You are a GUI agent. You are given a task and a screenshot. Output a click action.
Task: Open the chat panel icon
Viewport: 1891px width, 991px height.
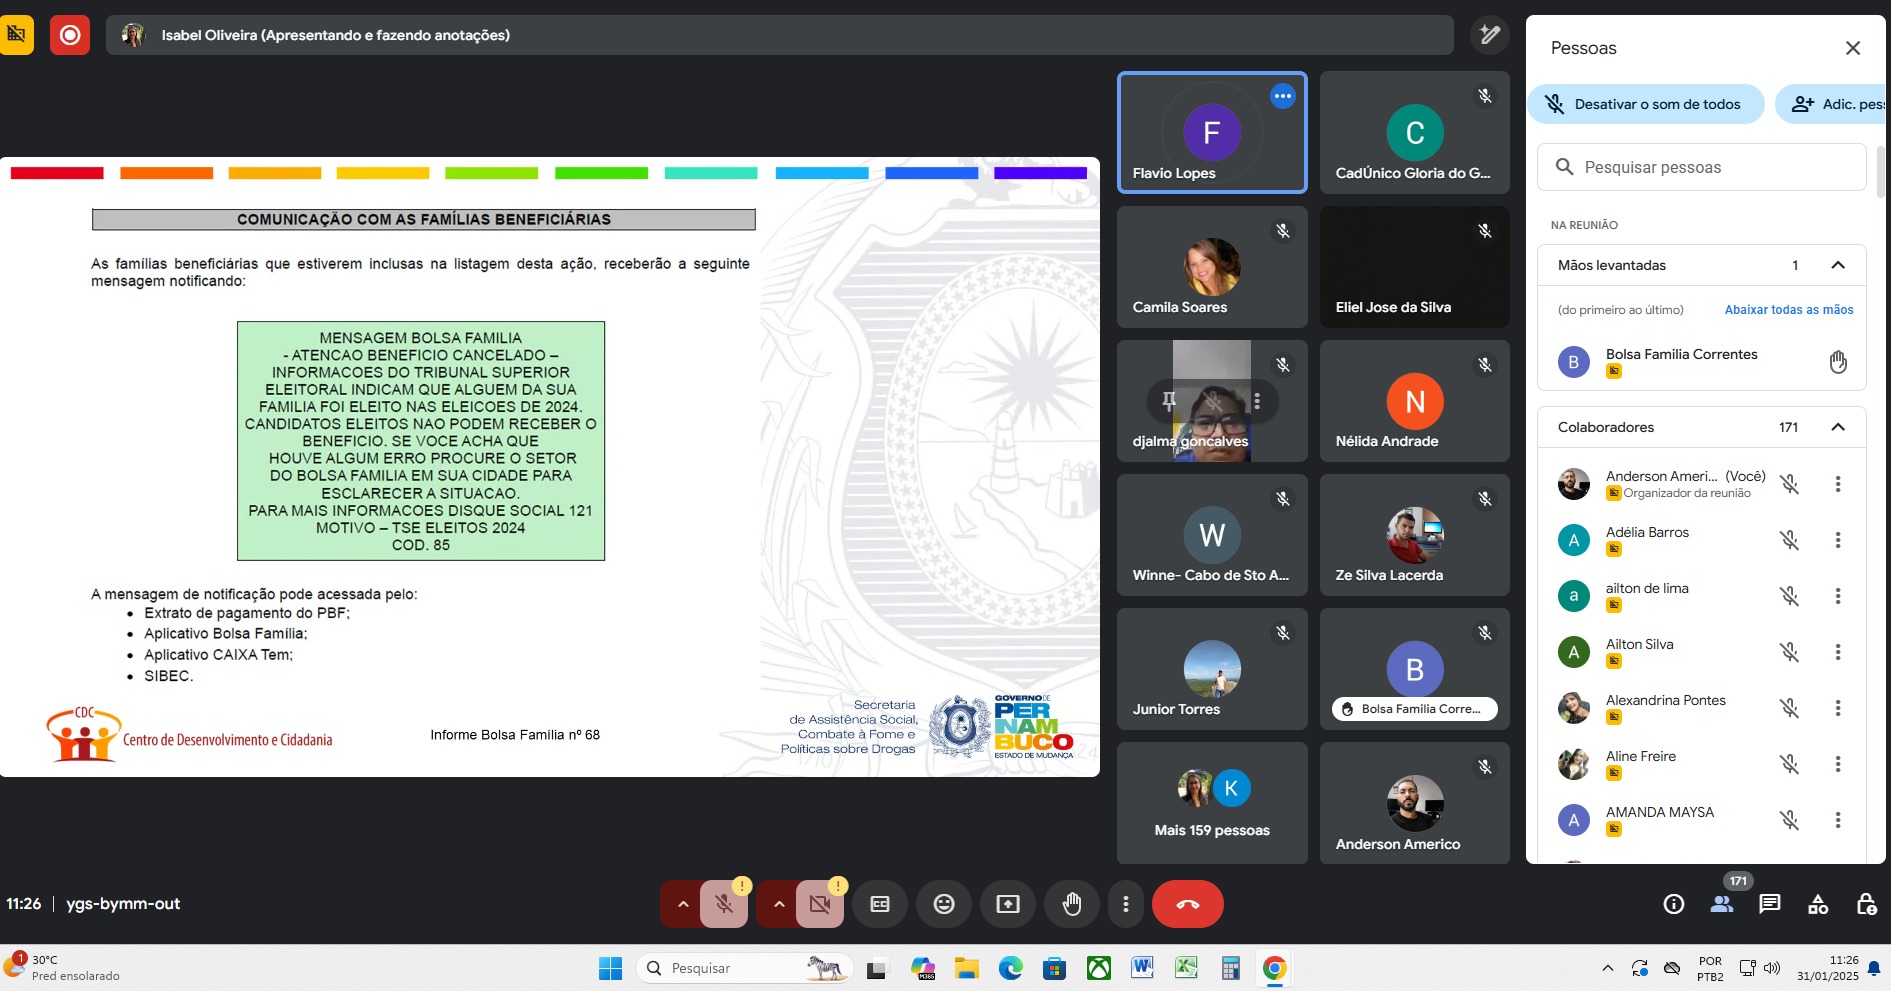pos(1769,904)
